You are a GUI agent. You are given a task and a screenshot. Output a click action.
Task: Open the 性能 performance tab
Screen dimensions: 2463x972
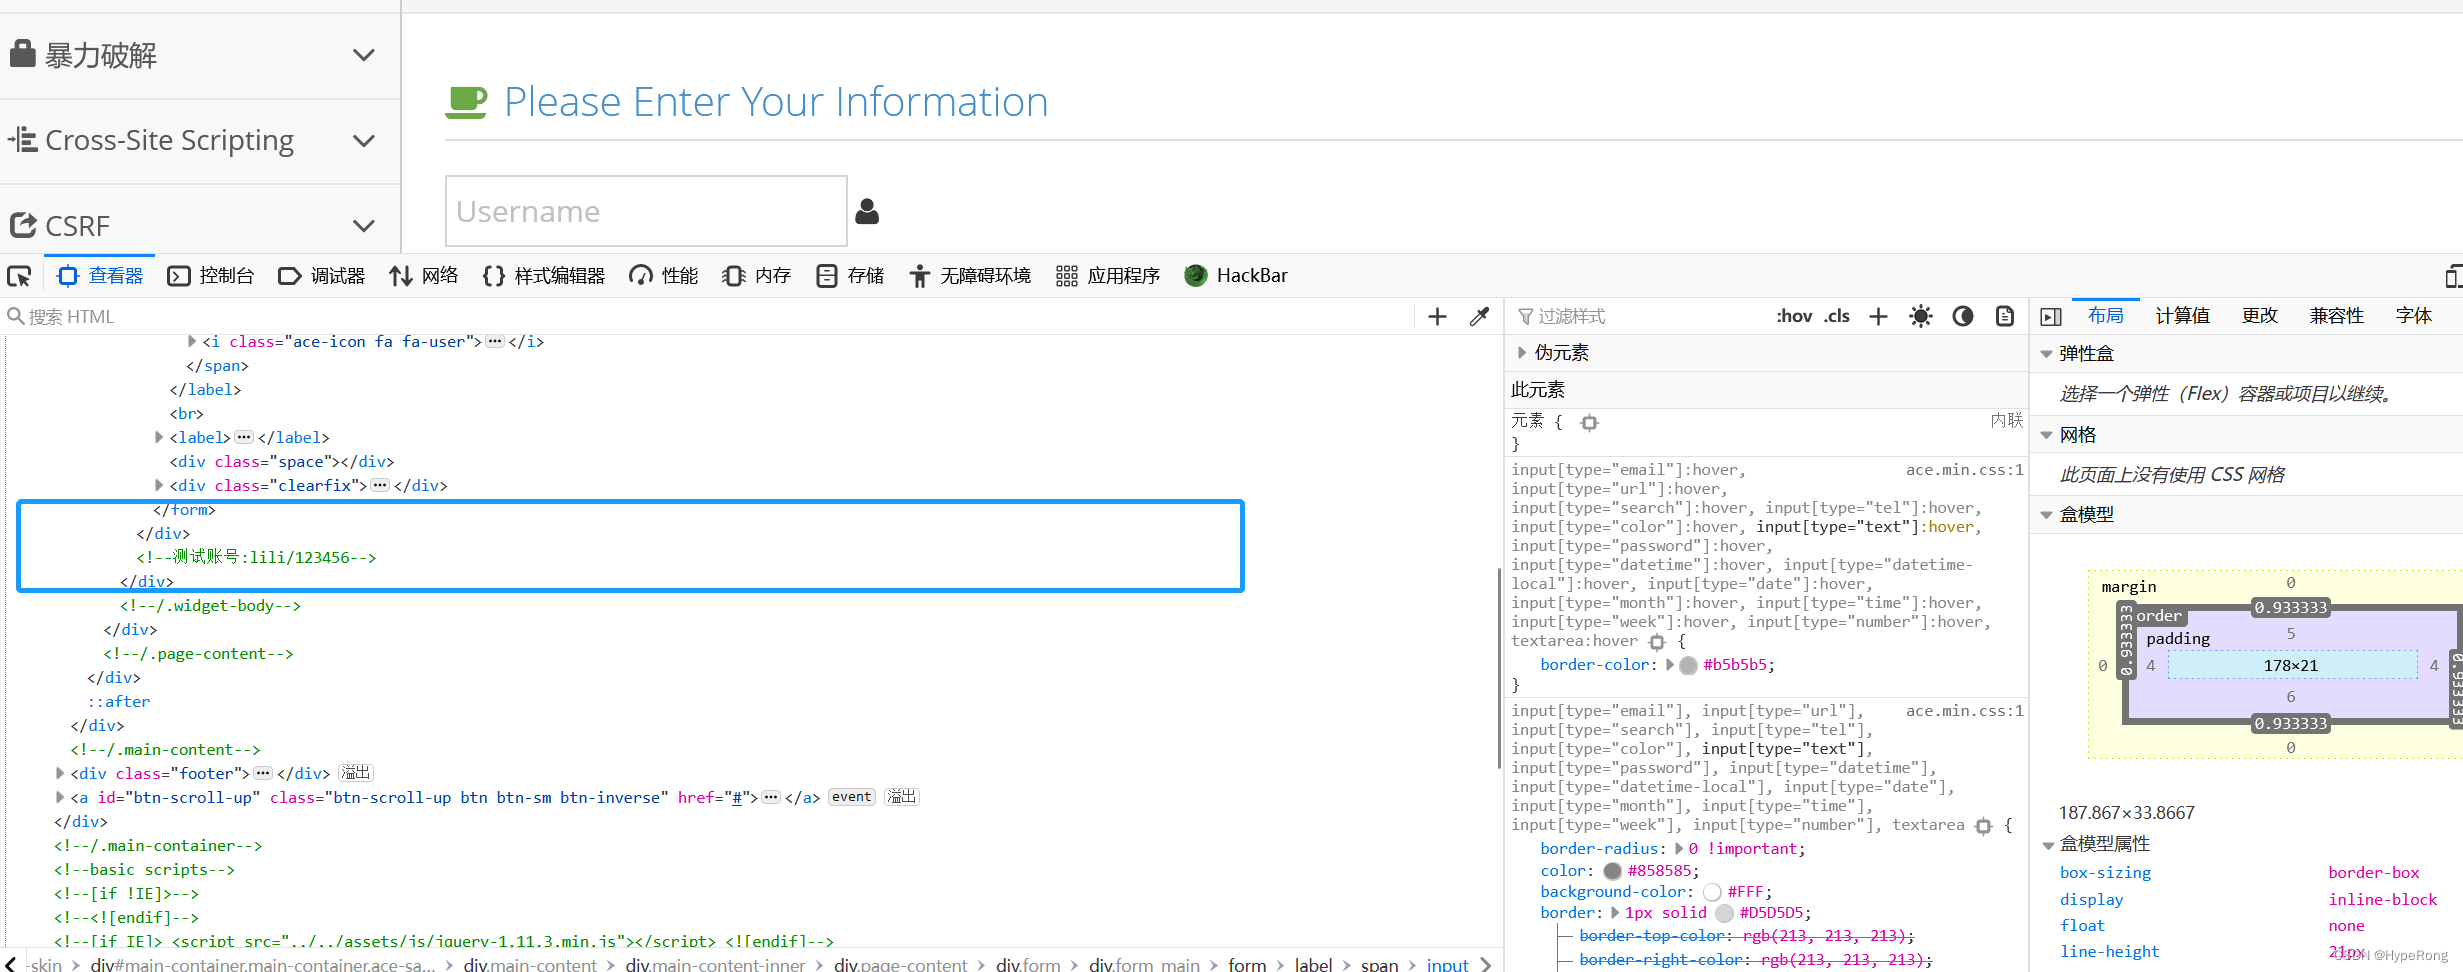pyautogui.click(x=663, y=276)
